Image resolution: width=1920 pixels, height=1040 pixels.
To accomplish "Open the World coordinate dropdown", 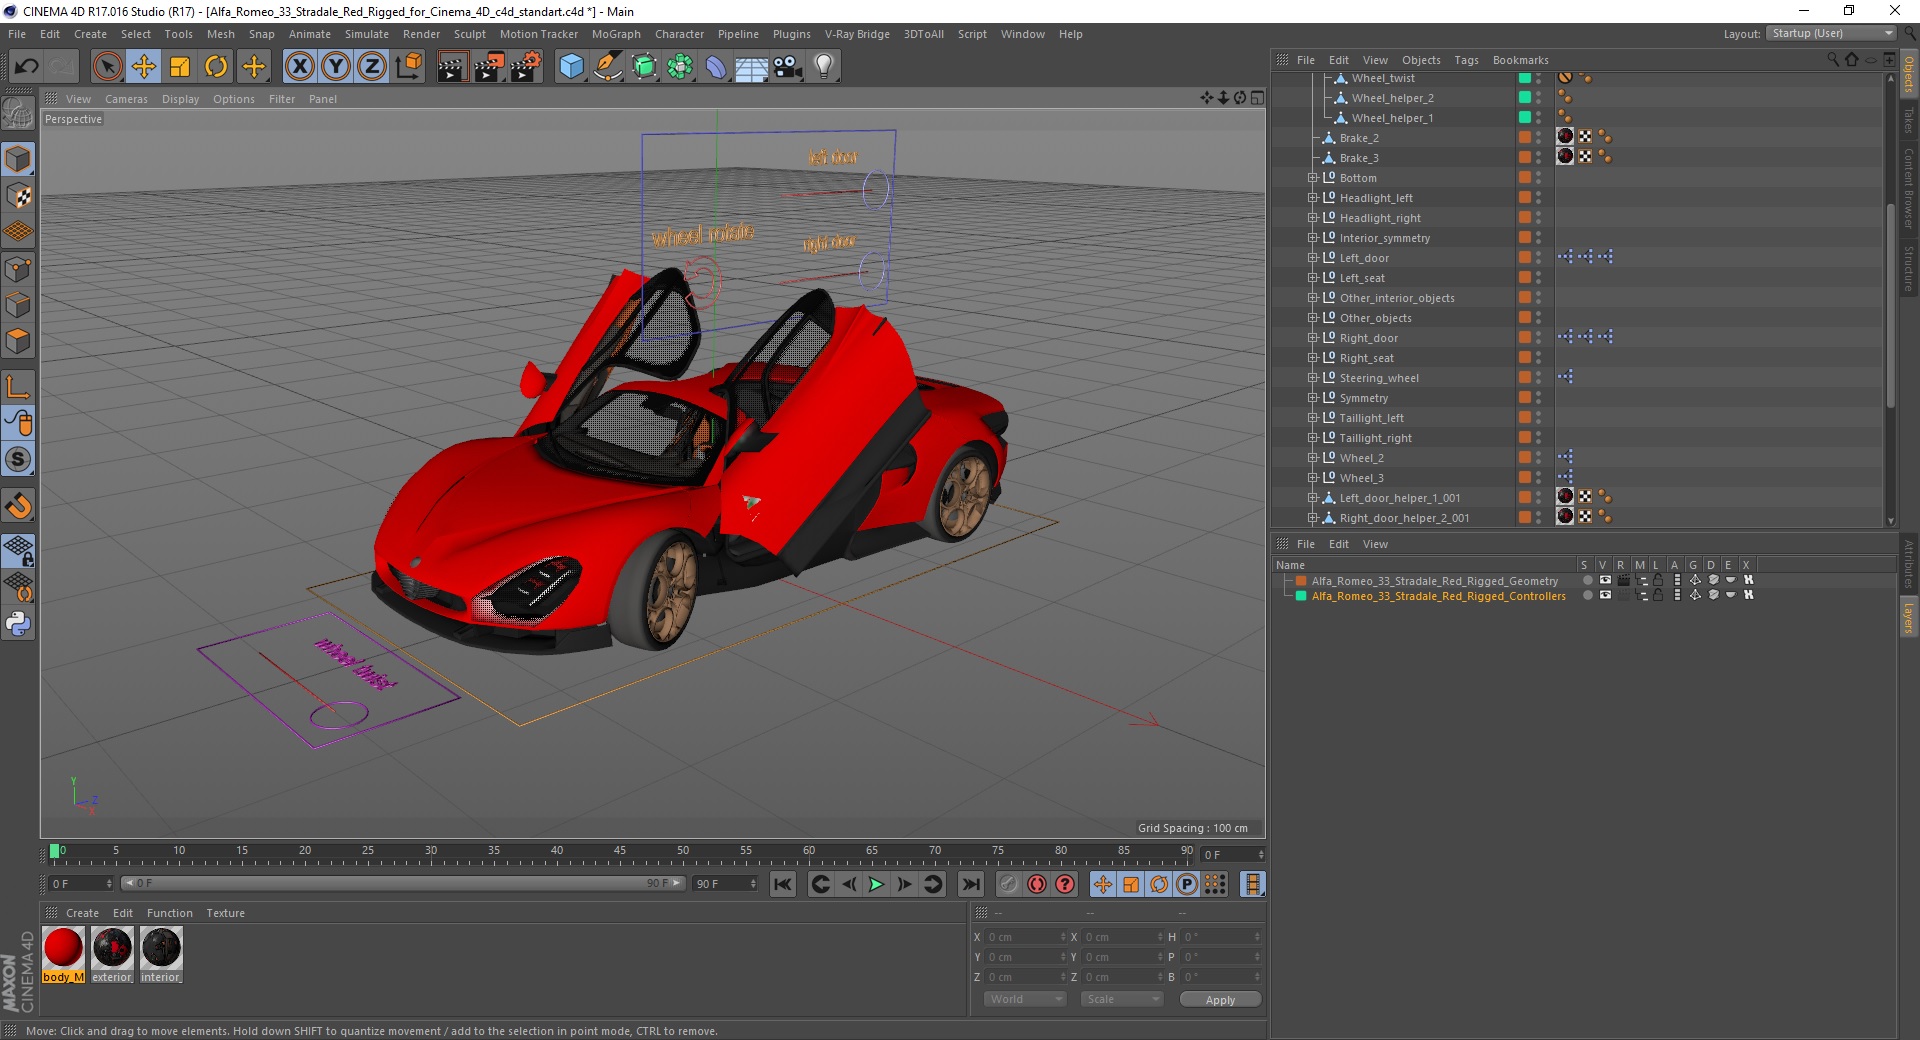I will click(x=1025, y=999).
